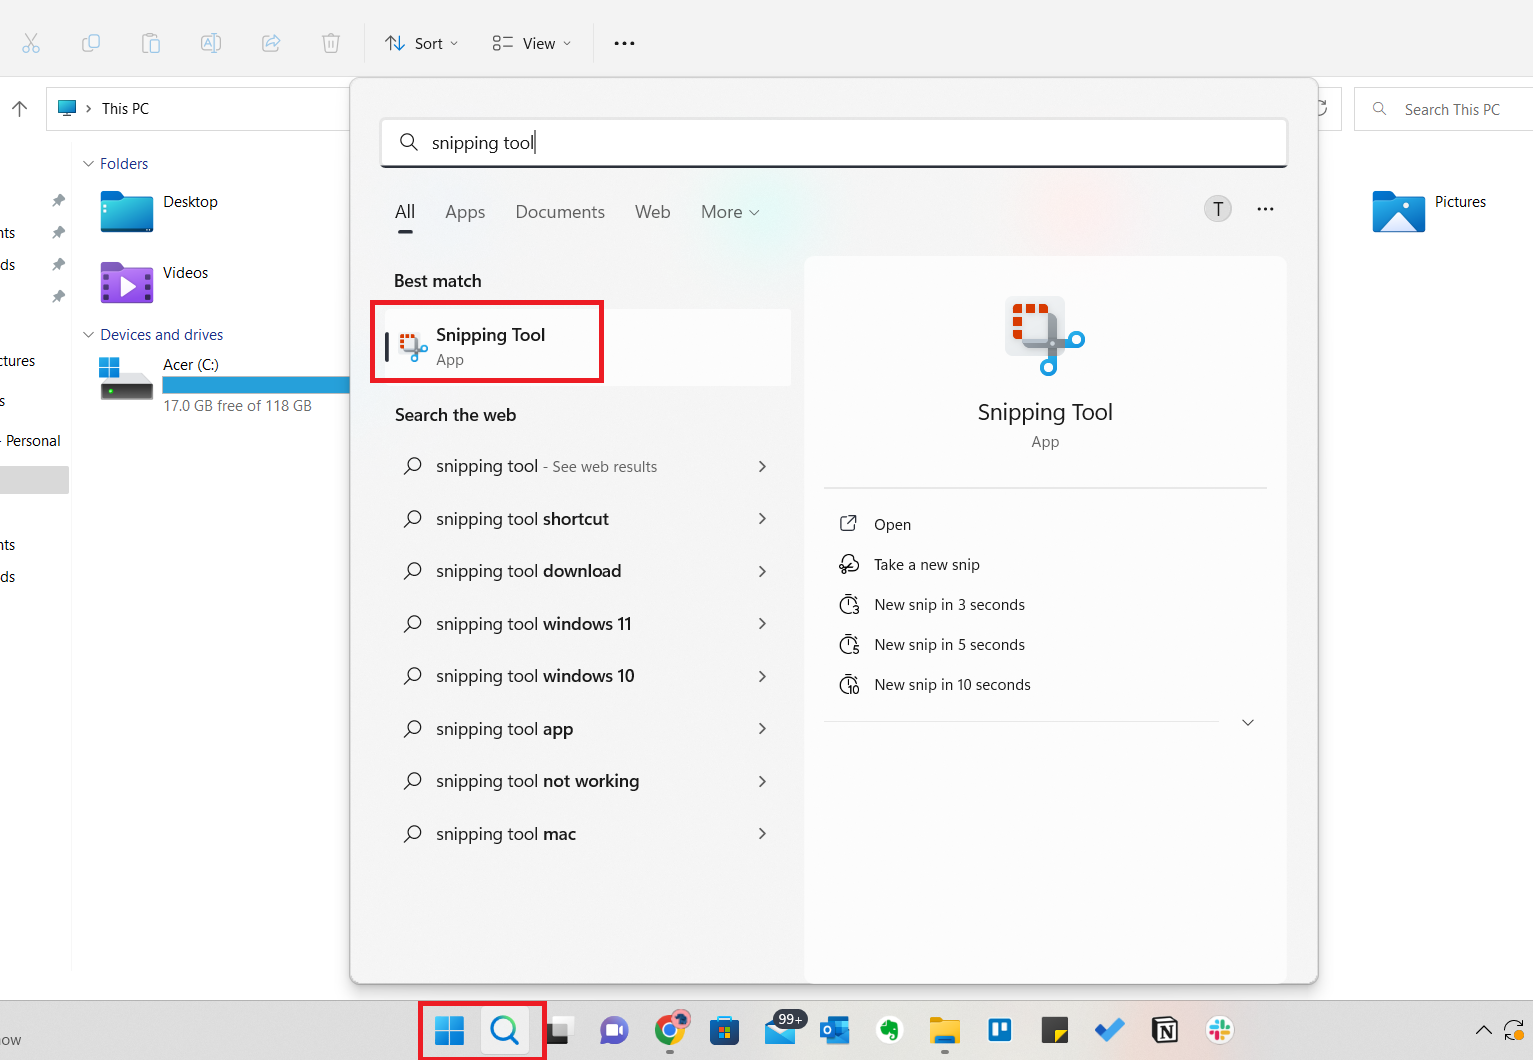Image resolution: width=1533 pixels, height=1060 pixels.
Task: Go up one level with the up arrow
Action: pyautogui.click(x=20, y=109)
